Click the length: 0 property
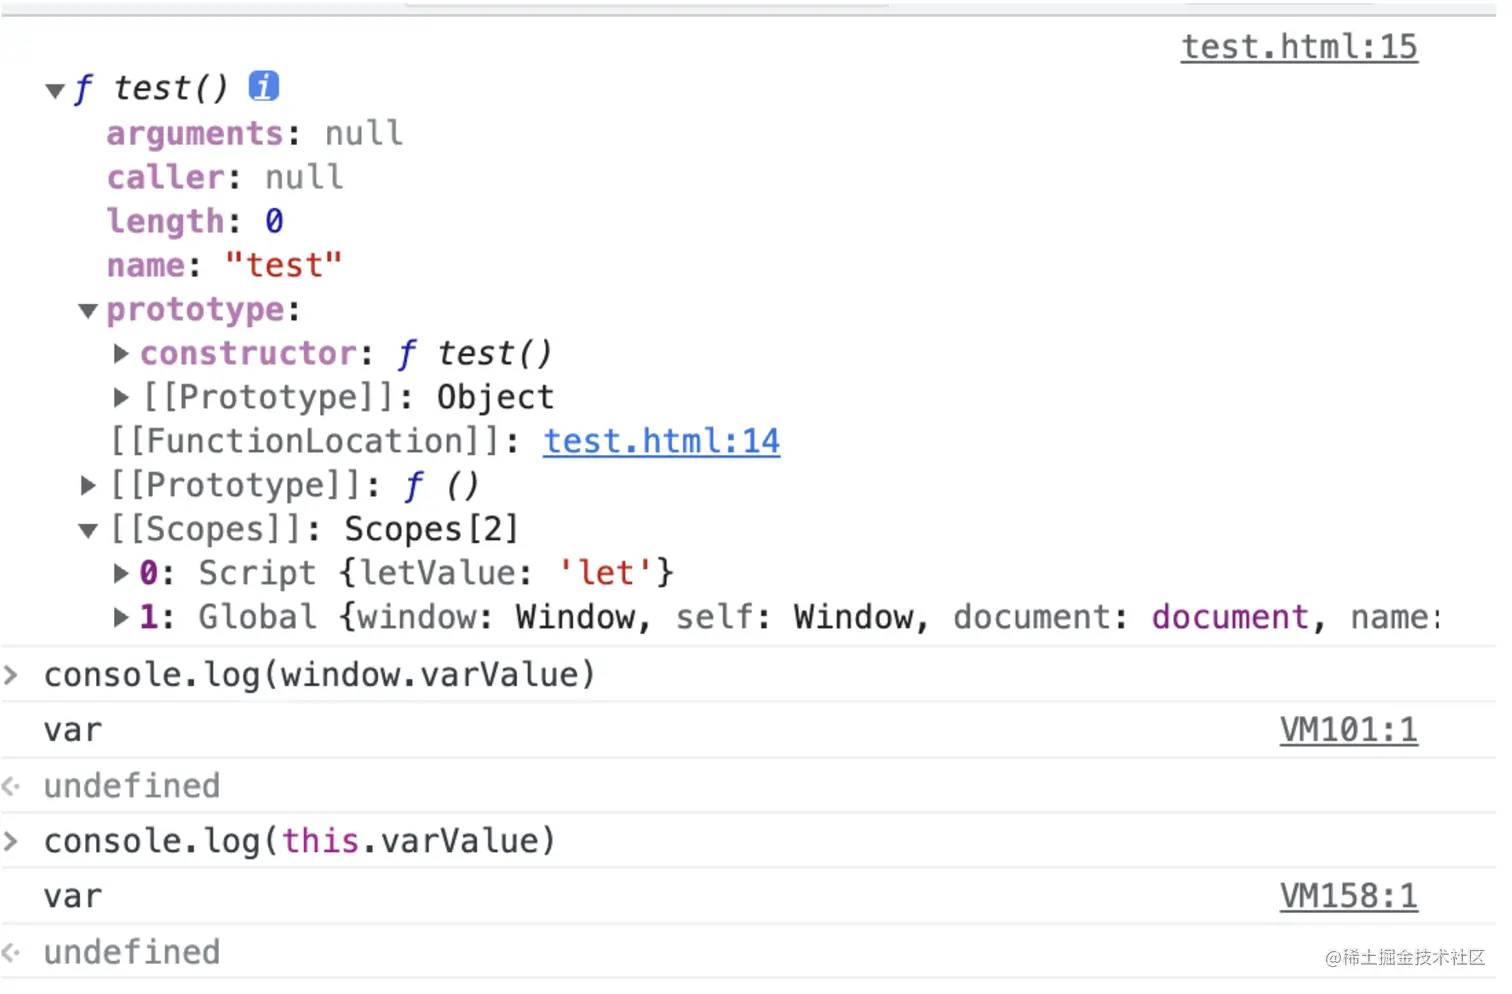 [195, 222]
